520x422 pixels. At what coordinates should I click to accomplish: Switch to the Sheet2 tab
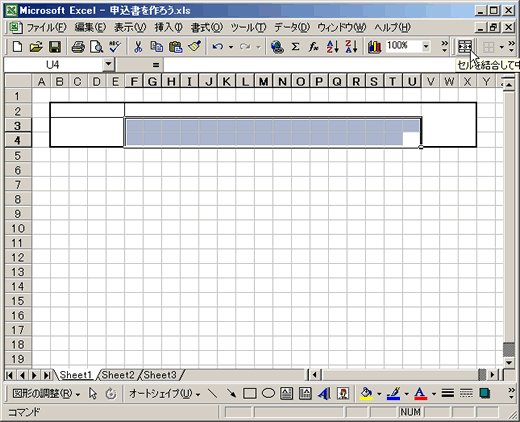point(118,375)
